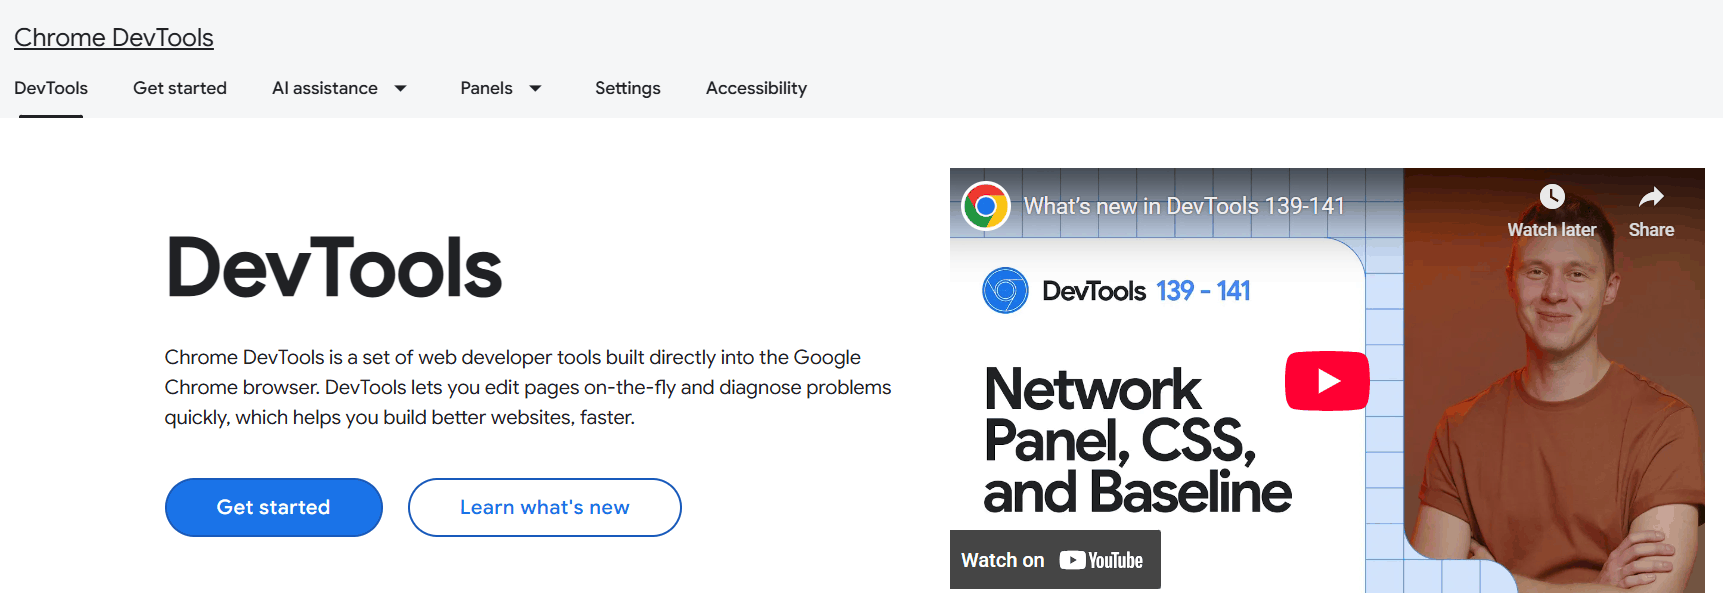Click the Watch on YouTube button

coord(1055,560)
